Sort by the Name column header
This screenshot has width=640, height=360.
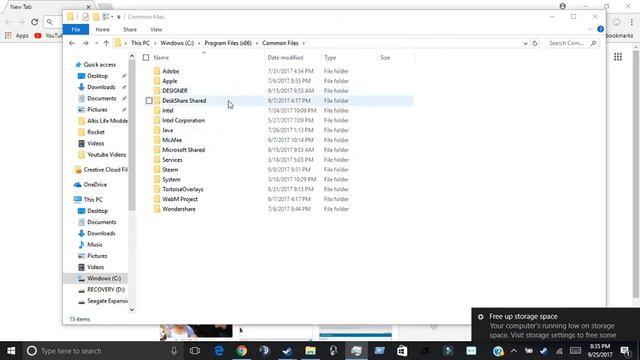click(161, 58)
